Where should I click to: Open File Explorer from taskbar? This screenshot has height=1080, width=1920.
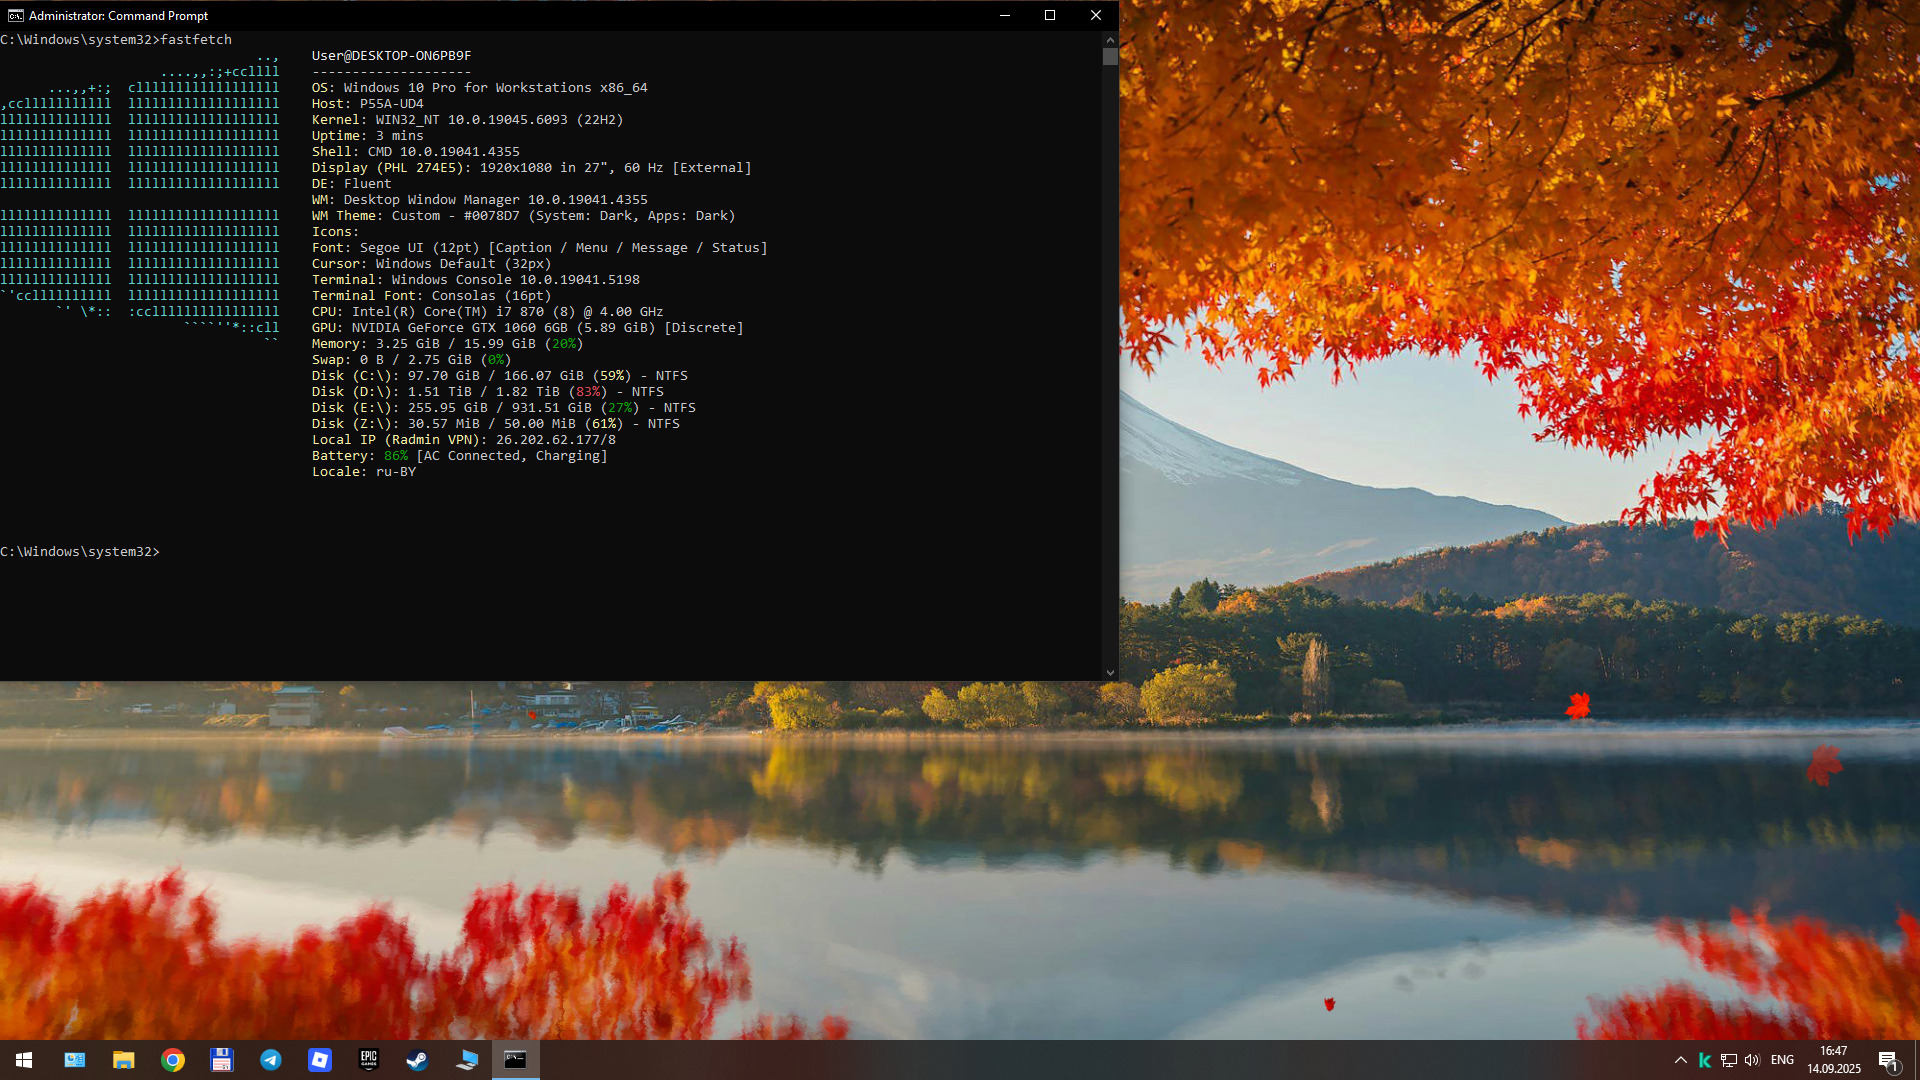(x=123, y=1060)
